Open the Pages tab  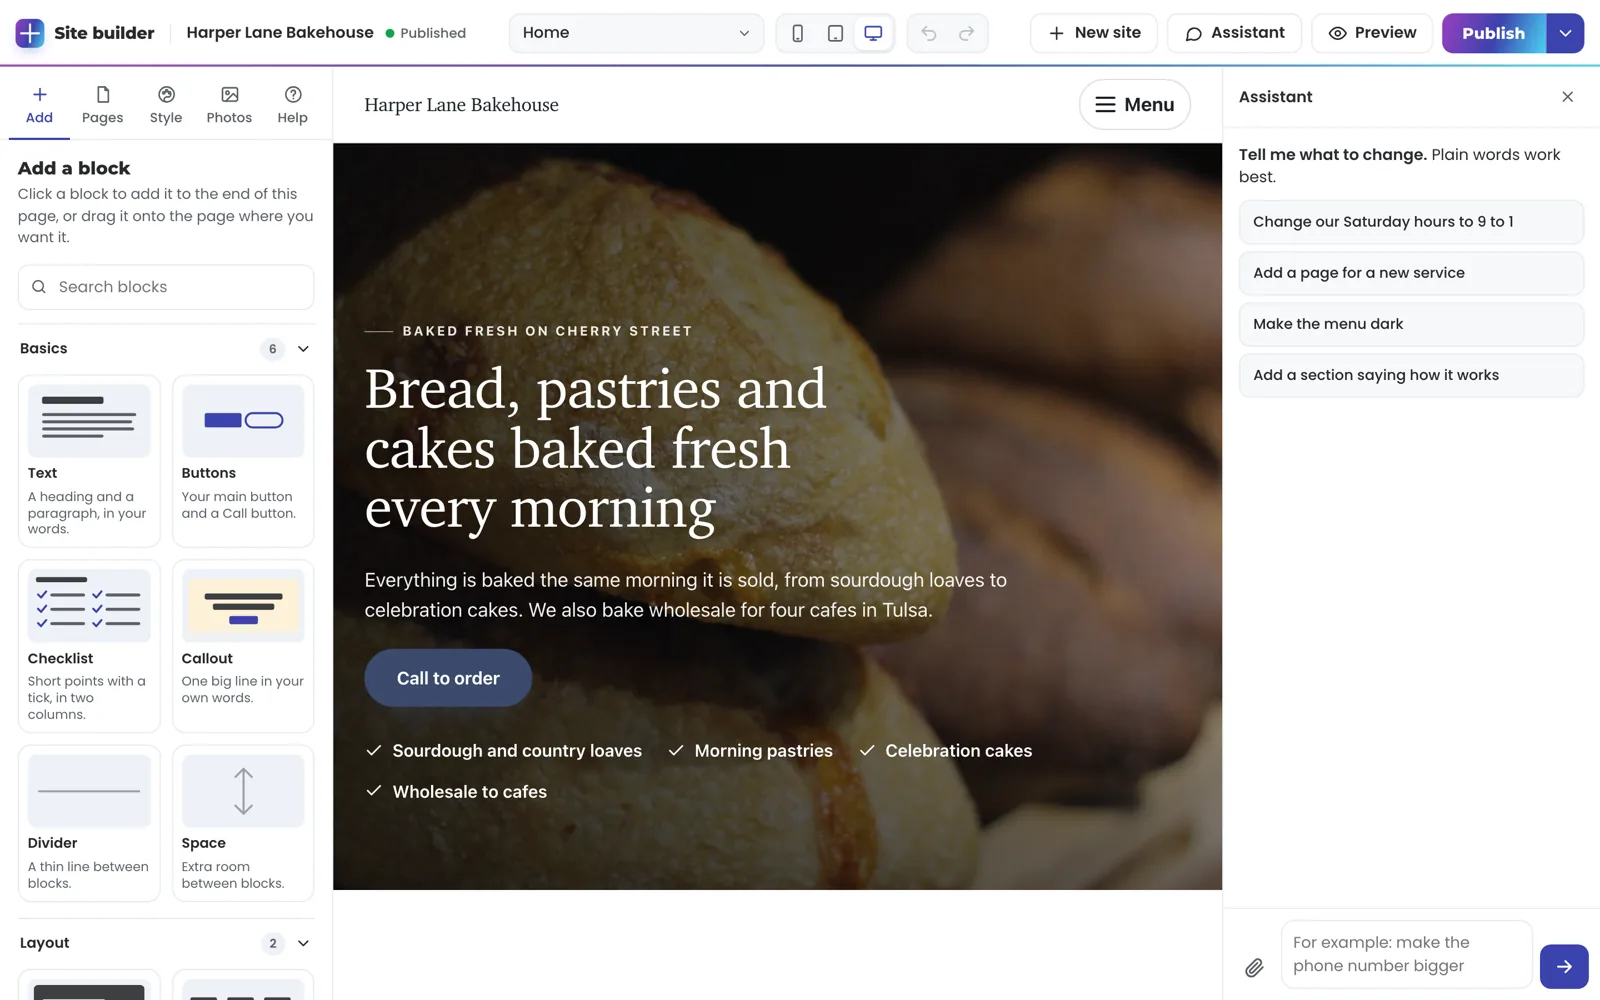tap(102, 105)
